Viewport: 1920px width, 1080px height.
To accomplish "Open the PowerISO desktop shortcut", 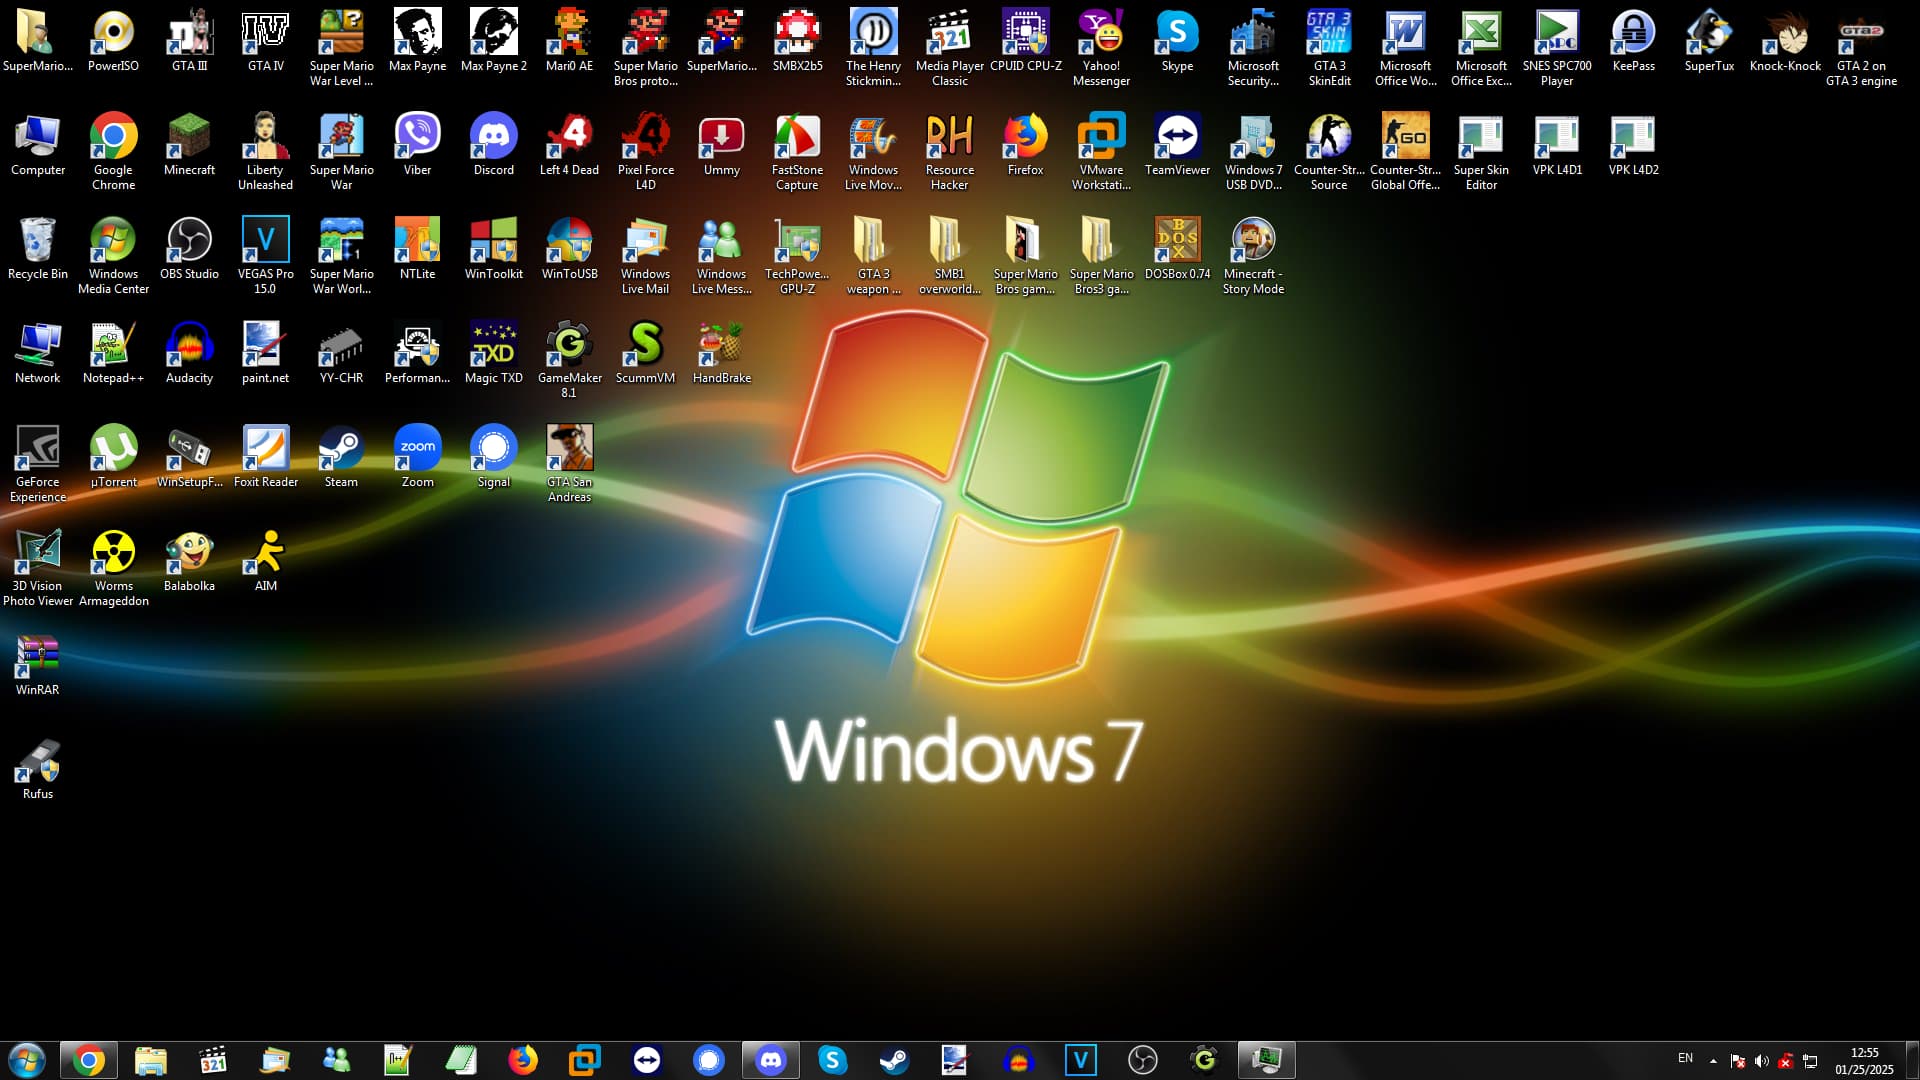I will 113,41.
